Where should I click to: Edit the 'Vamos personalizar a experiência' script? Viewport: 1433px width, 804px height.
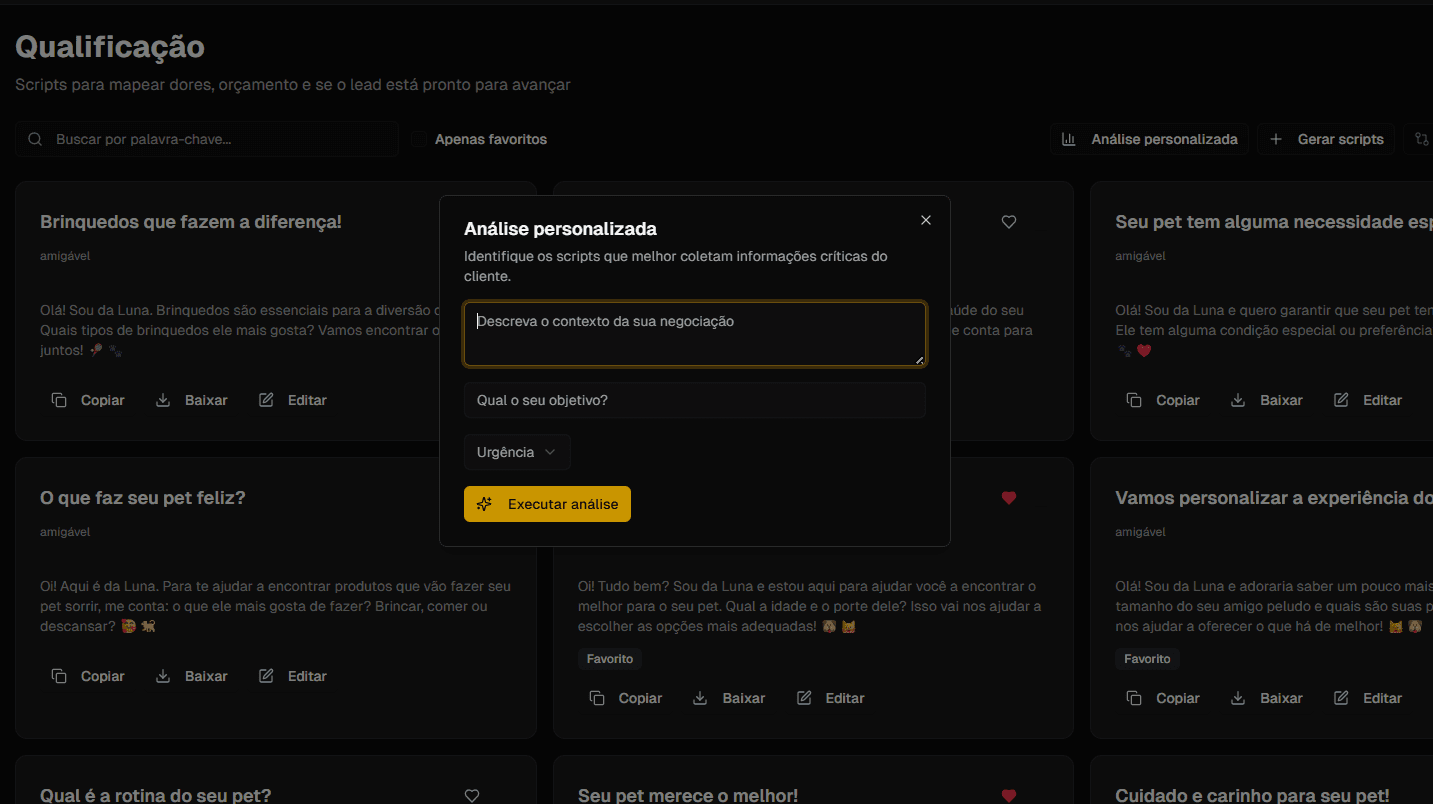pyautogui.click(x=1368, y=698)
